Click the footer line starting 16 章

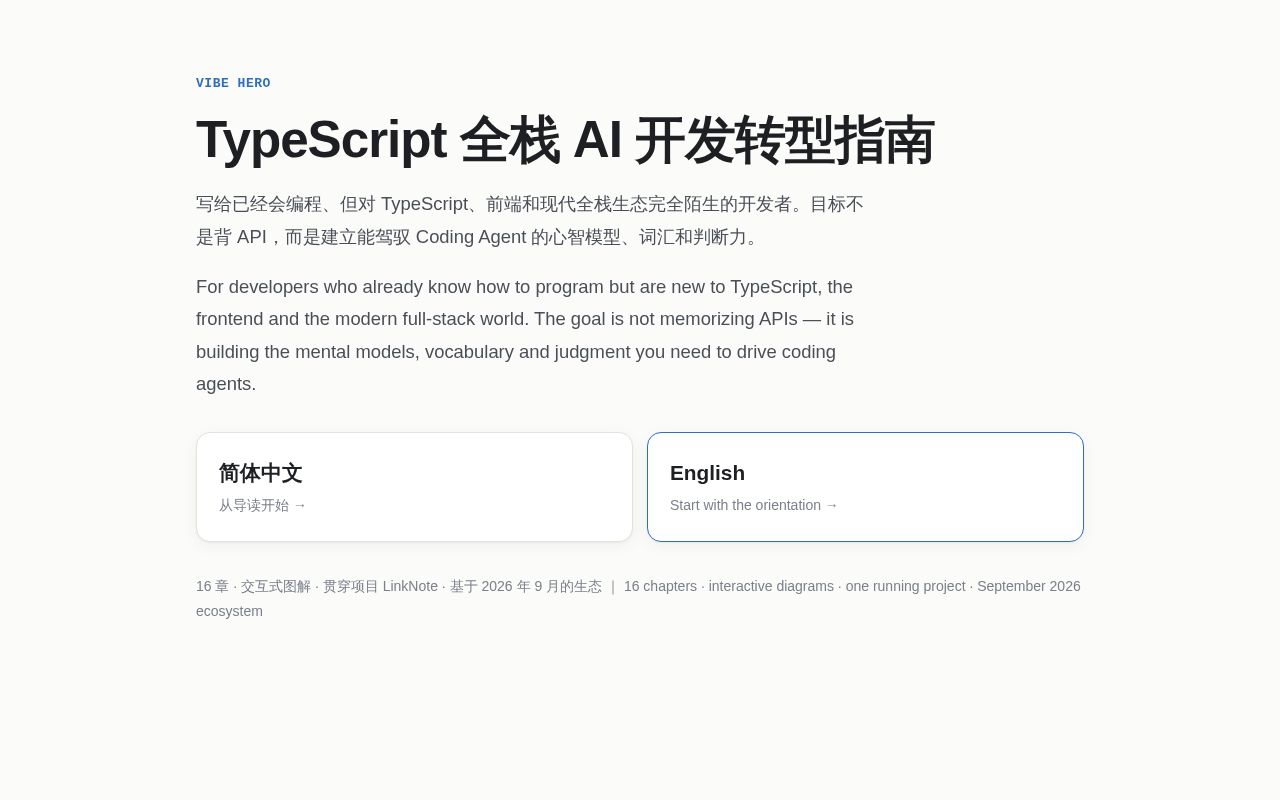640,598
